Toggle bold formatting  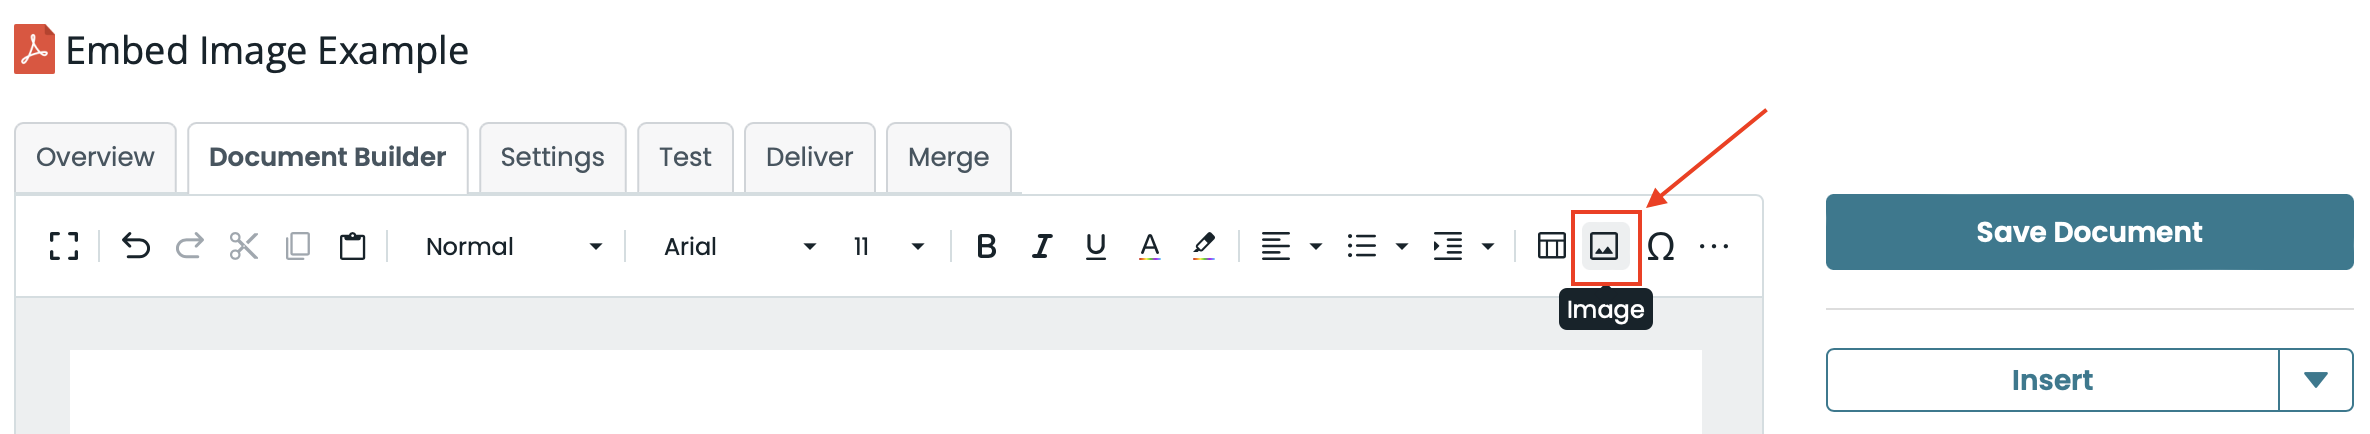(x=986, y=246)
